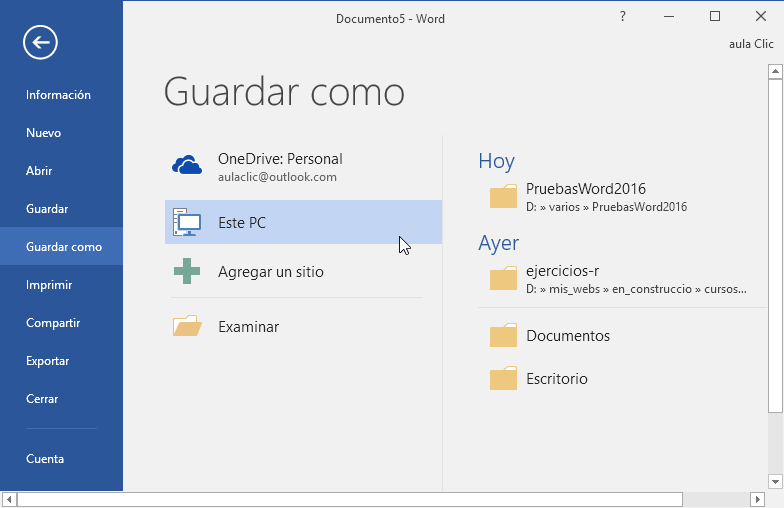Select Exportar from the sidebar

click(x=47, y=361)
